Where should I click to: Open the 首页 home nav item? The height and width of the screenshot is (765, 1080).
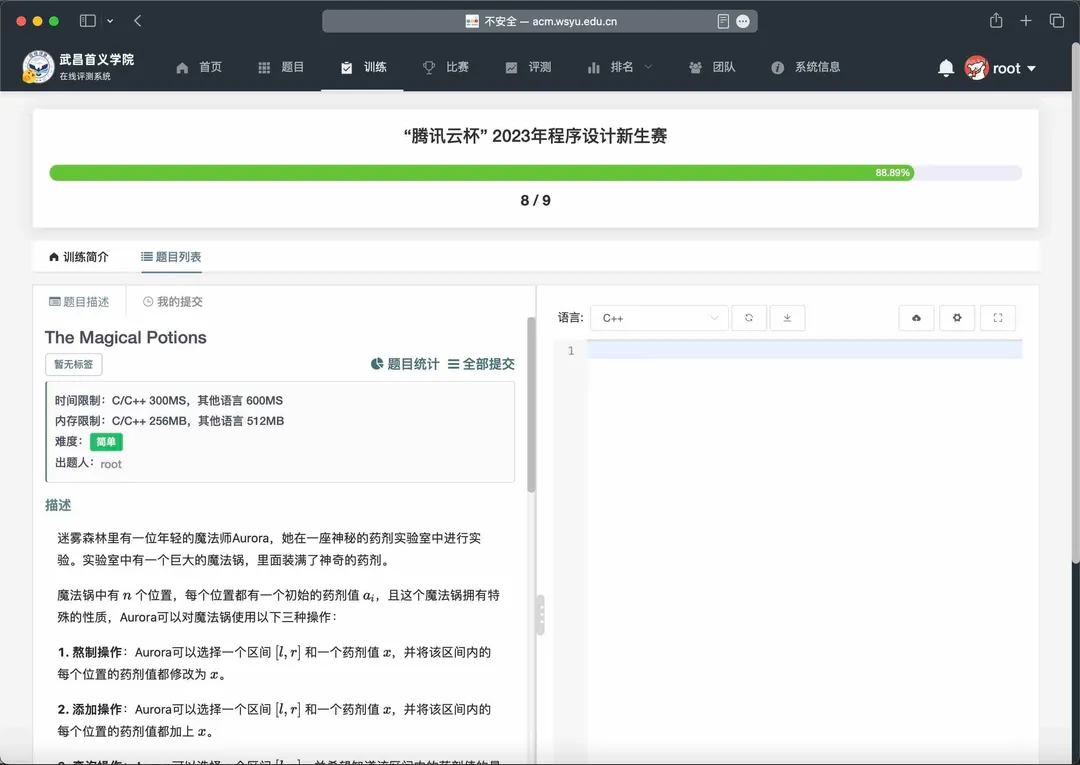pos(199,67)
